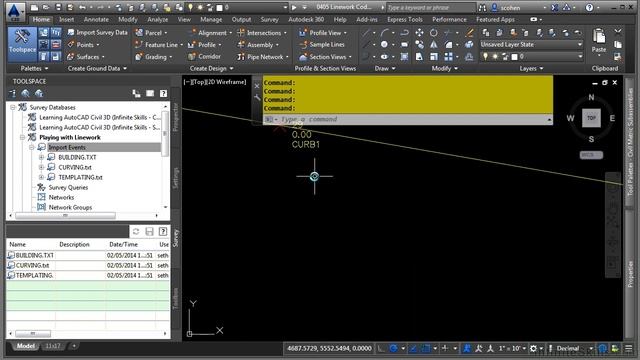Screen dimensions: 640x360
Task: Collapse the Import Events node
Action: point(32,147)
